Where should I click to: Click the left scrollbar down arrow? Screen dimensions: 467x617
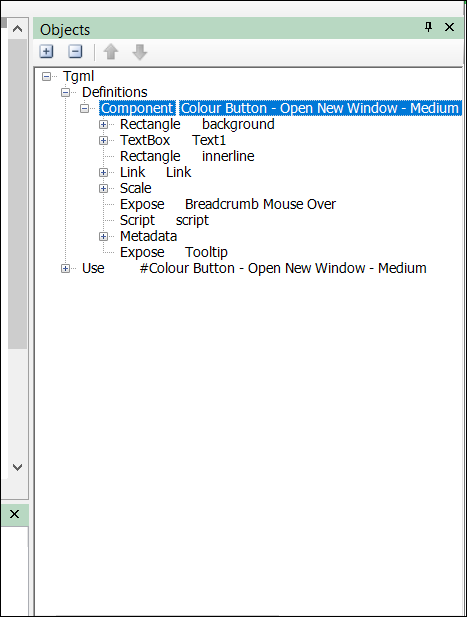[17, 467]
